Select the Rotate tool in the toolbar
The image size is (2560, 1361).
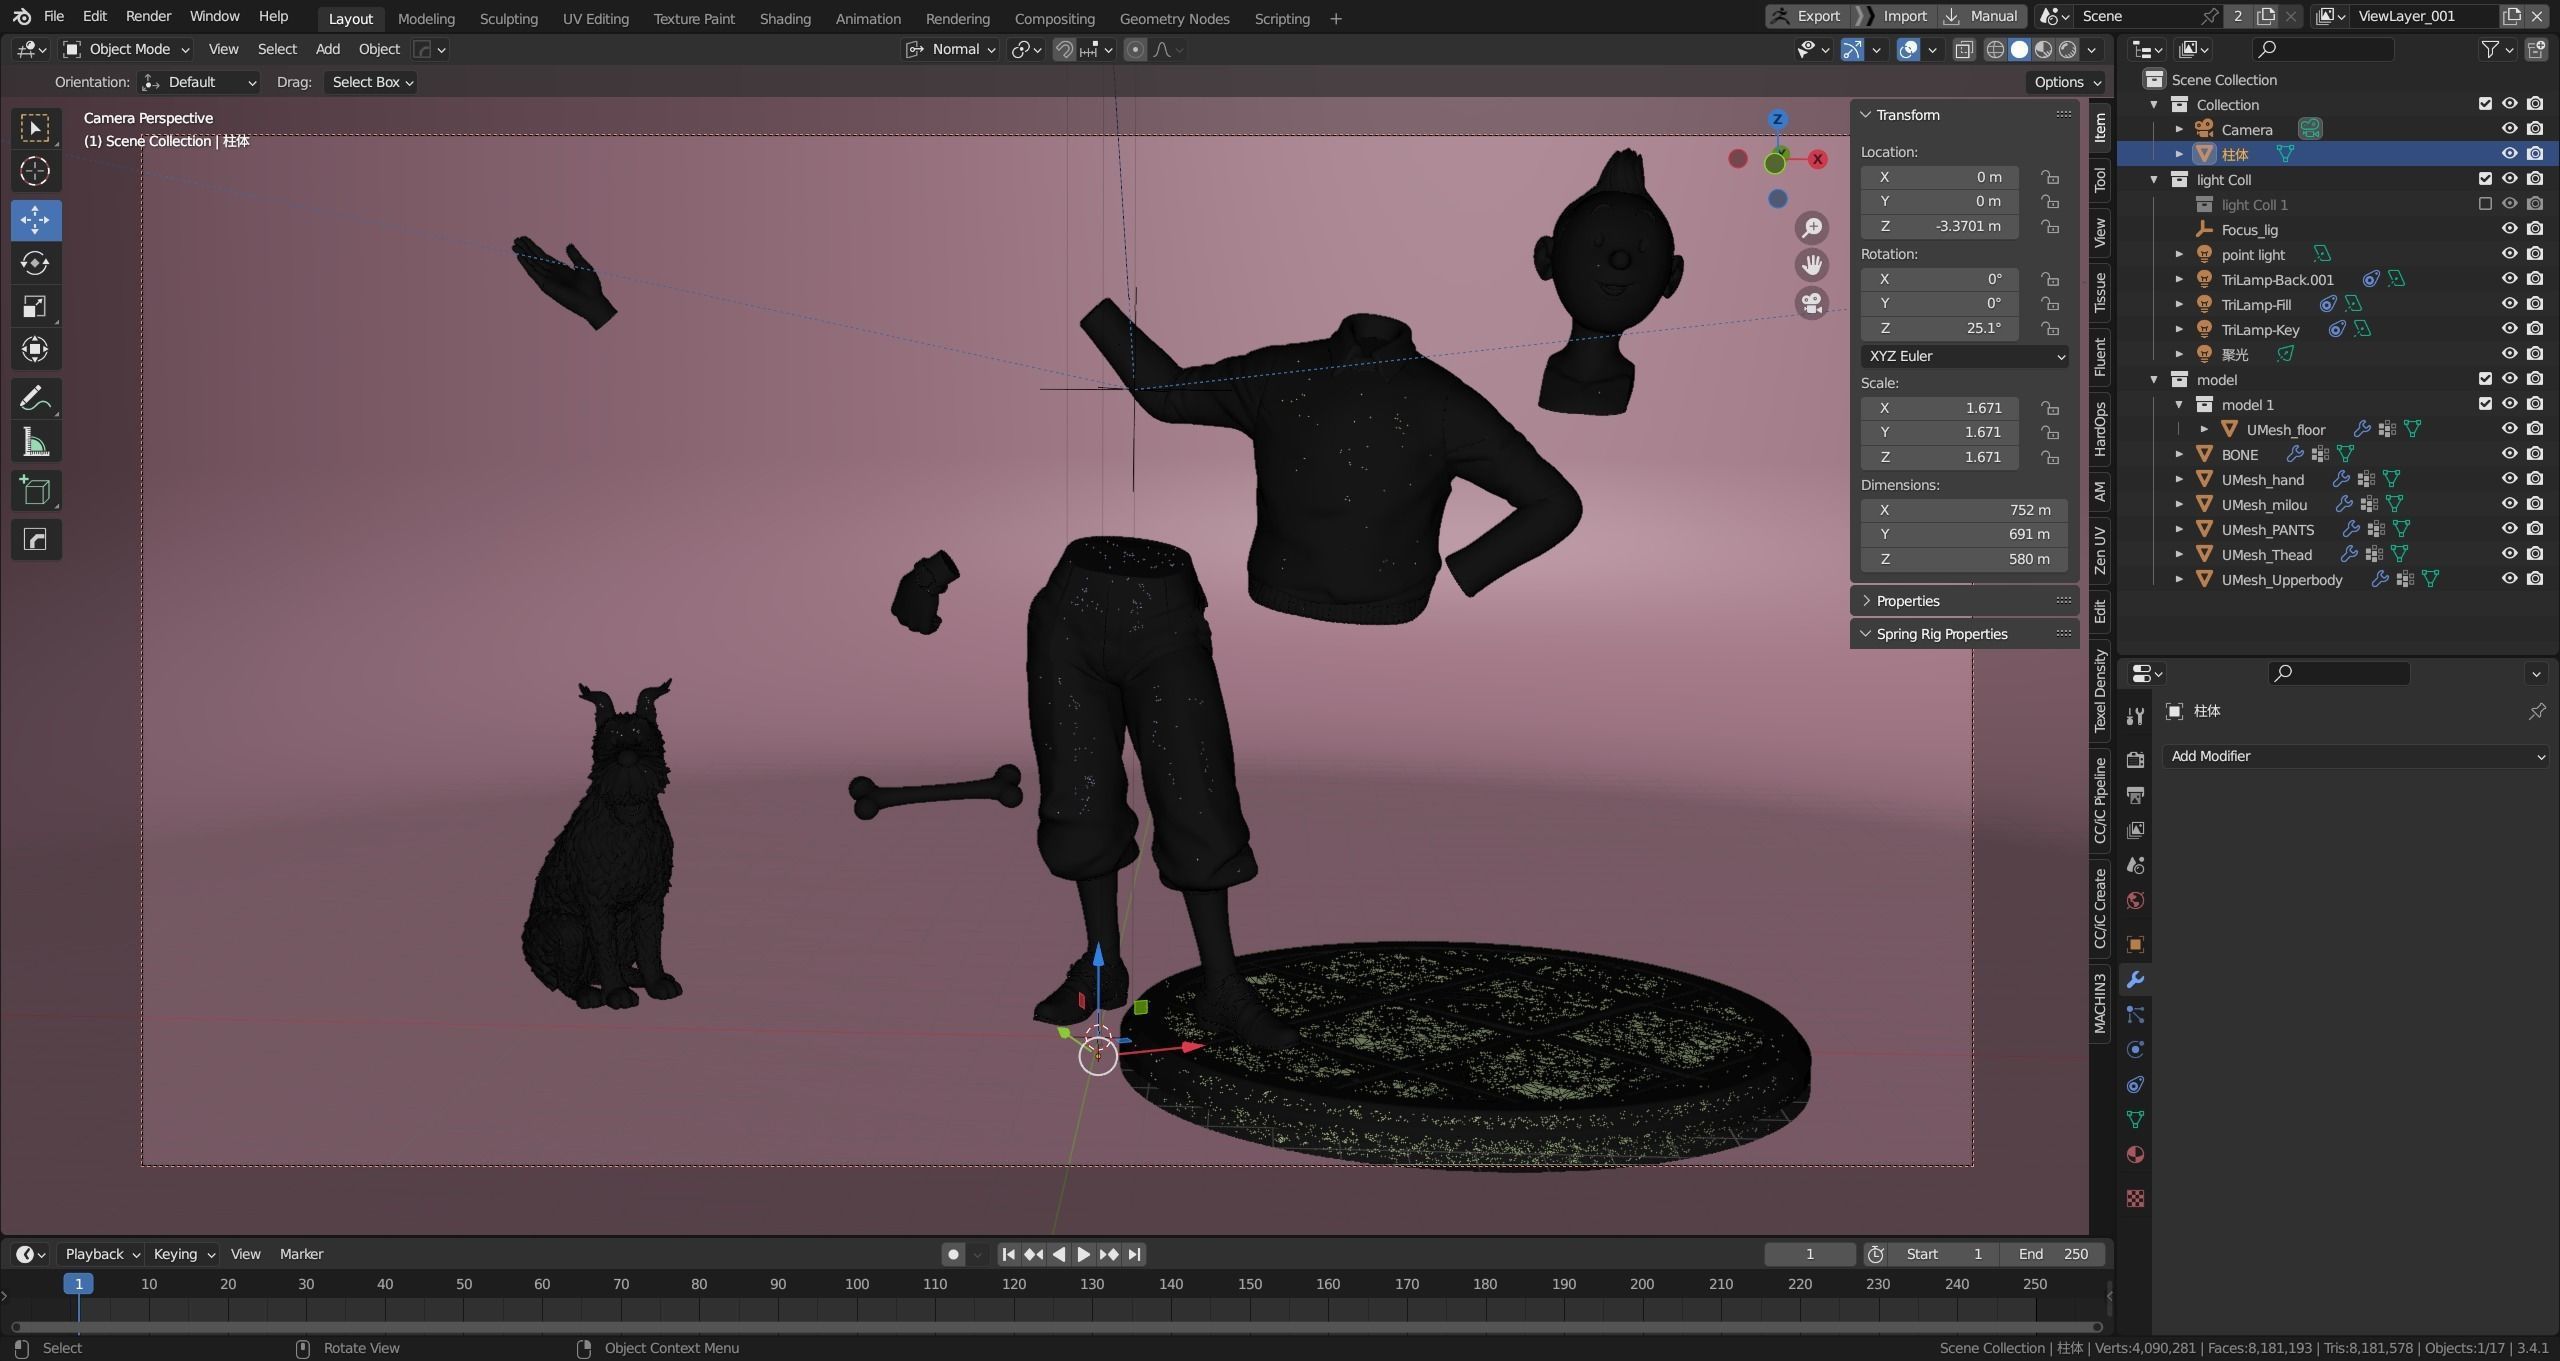(x=35, y=263)
